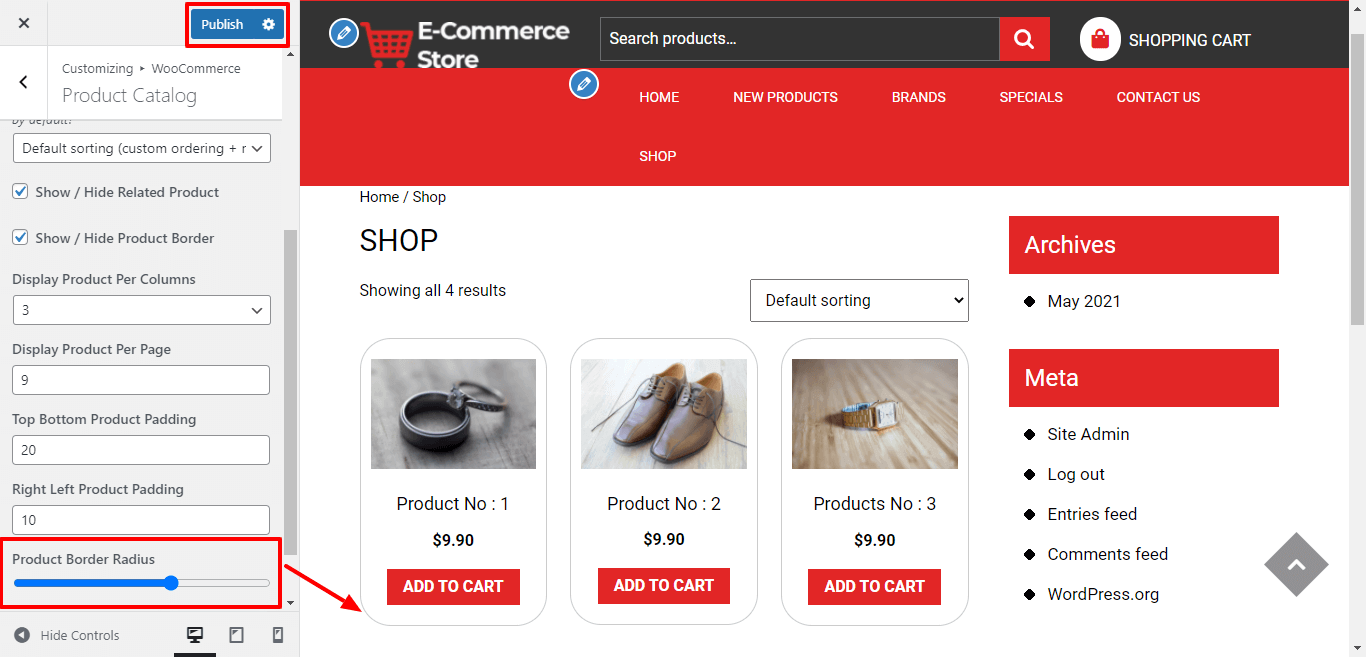Click the edit pencil icon beside the store logo
Viewport: 1366px width, 657px height.
pos(343,33)
